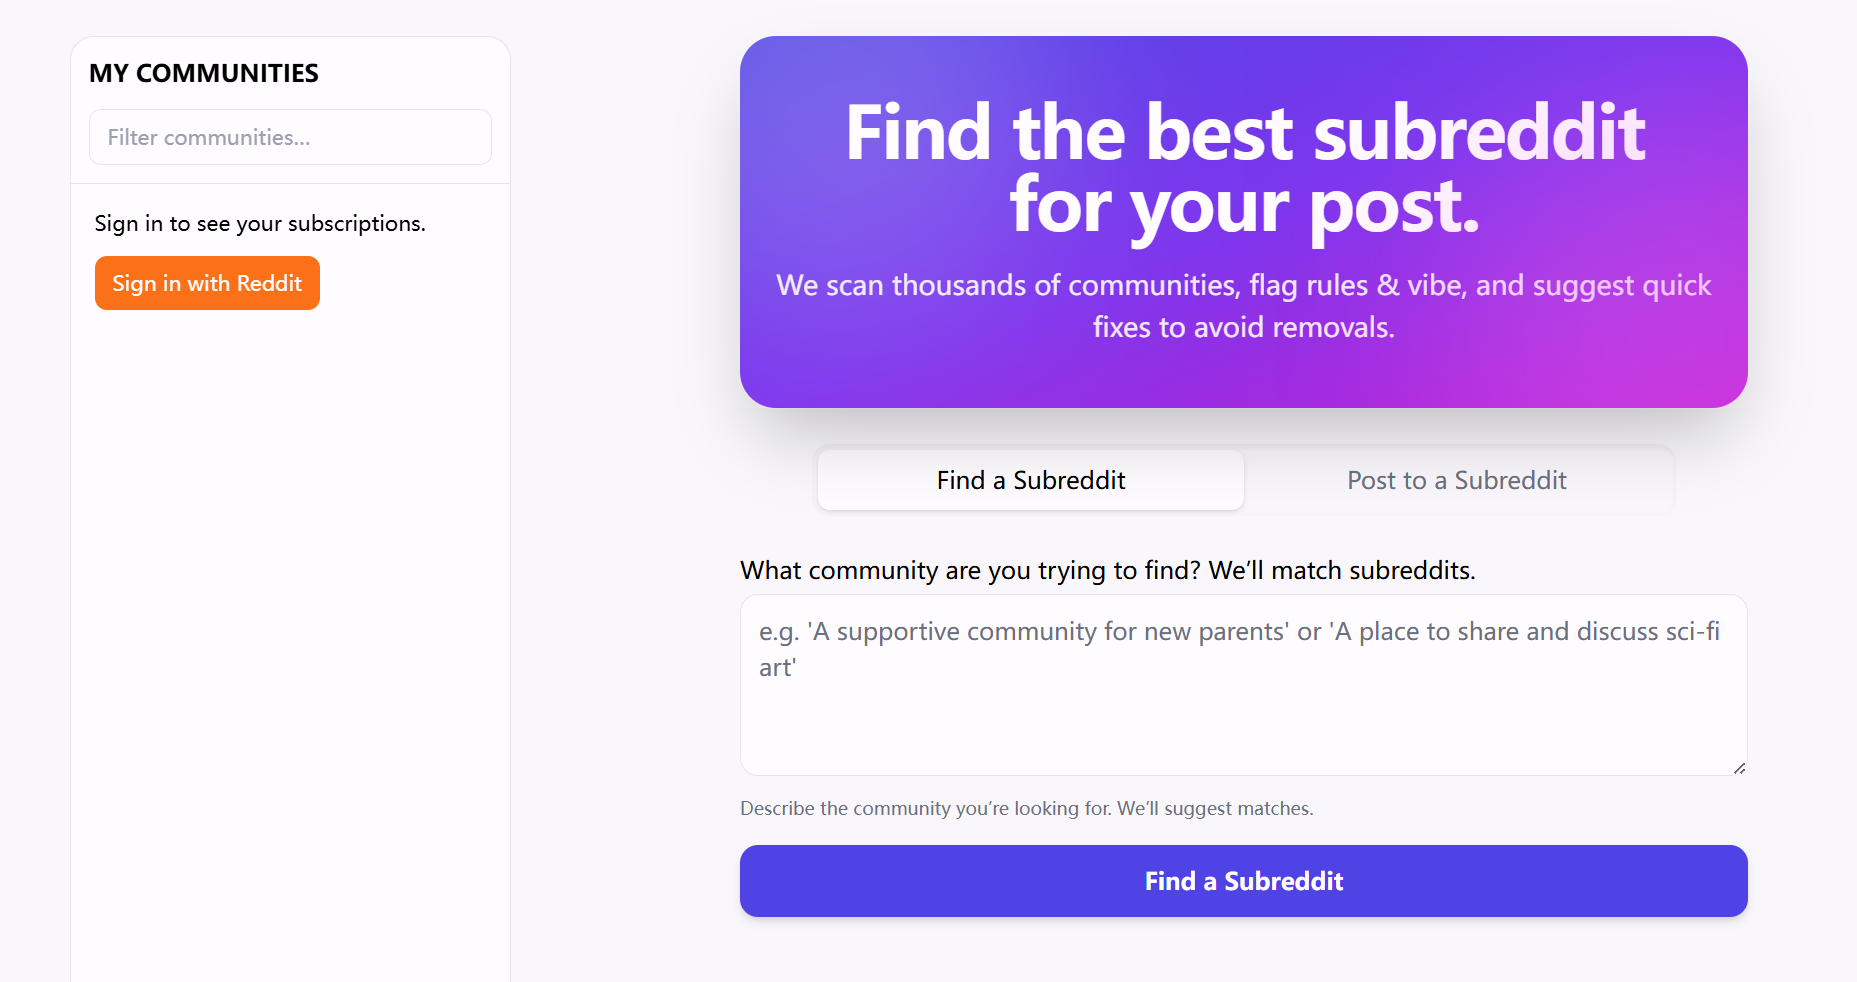Click the 'for your post.' headline line
Viewport: 1857px width, 982px height.
click(1244, 206)
